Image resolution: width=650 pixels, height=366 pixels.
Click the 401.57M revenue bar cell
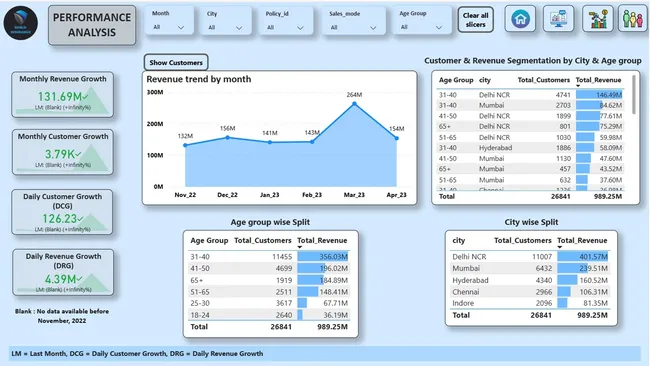(x=583, y=257)
